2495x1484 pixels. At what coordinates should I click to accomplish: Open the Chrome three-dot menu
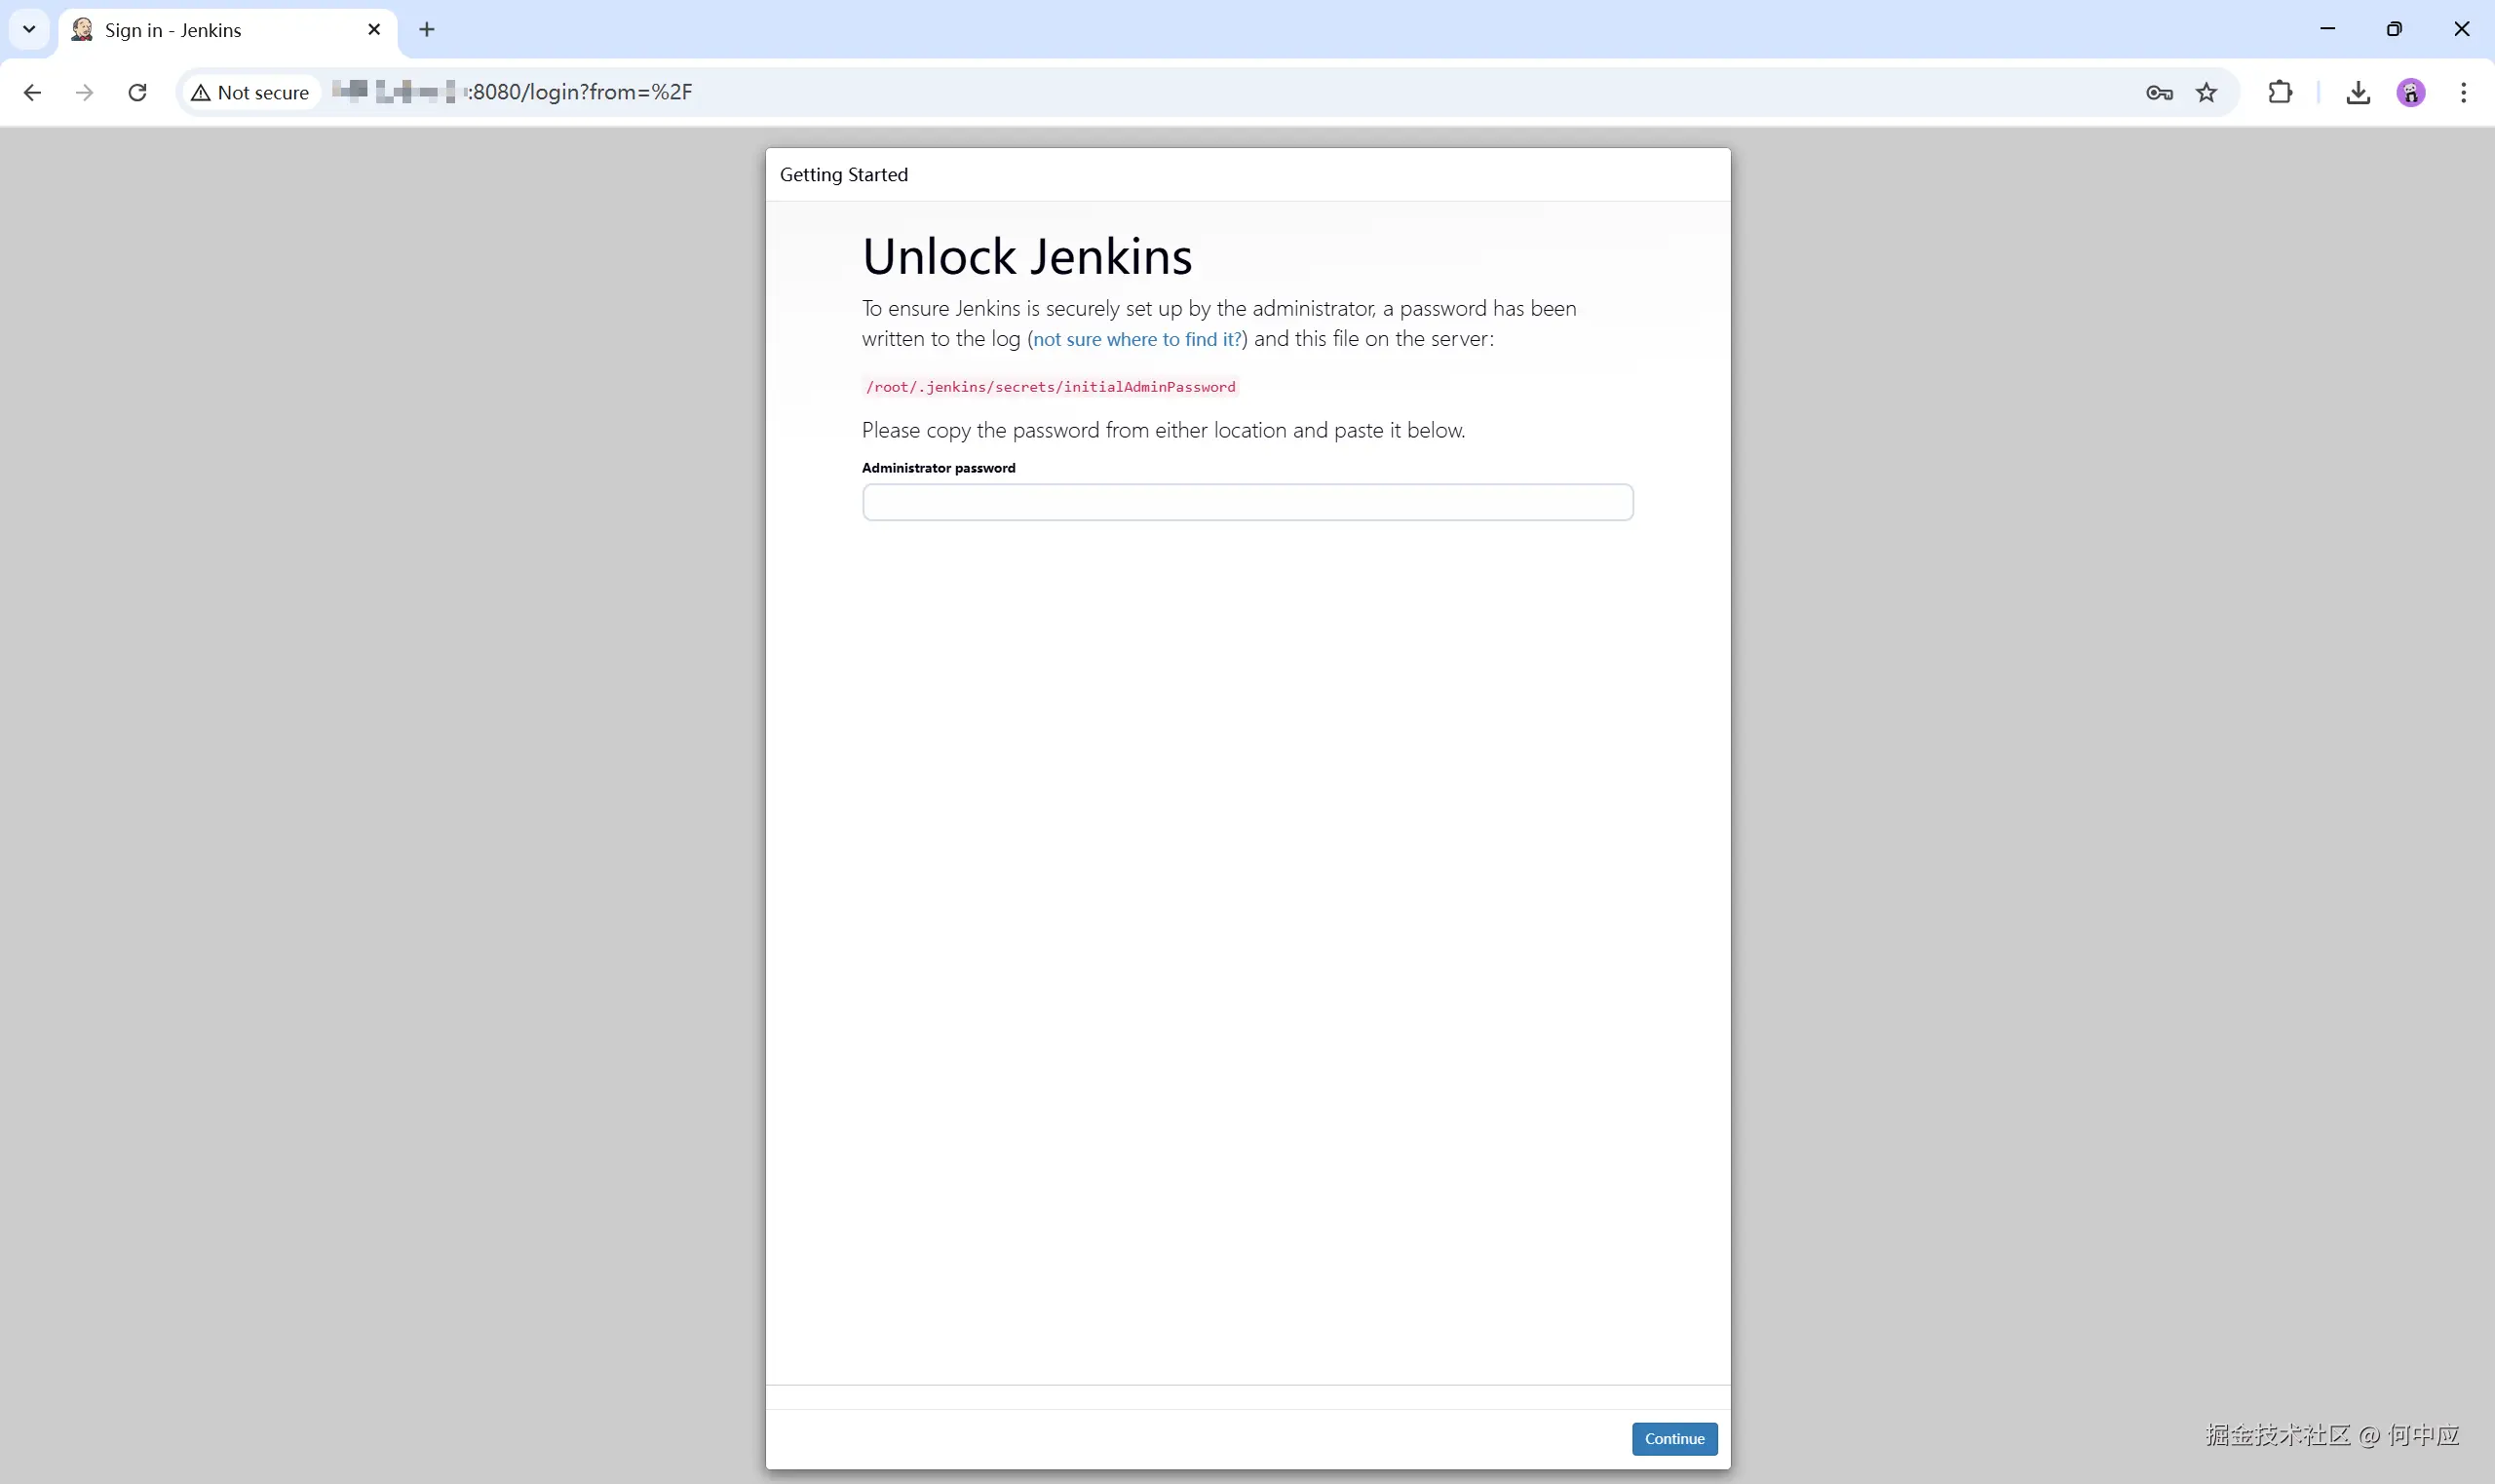click(2463, 93)
